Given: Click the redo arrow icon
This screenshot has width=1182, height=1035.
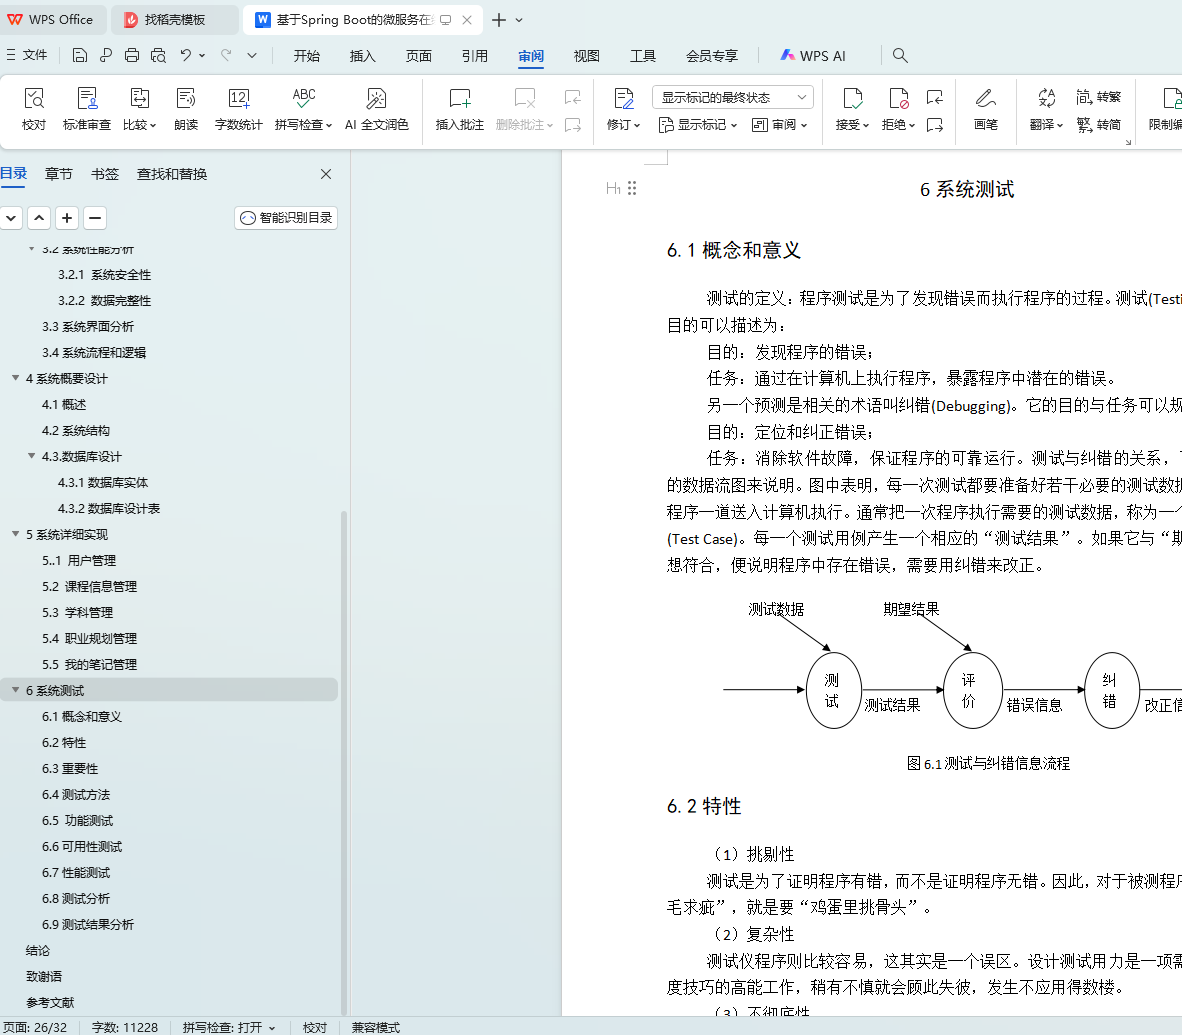Looking at the screenshot, I should click(225, 55).
